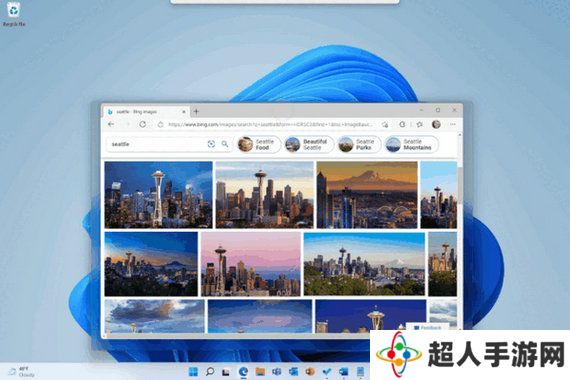Open the orange PowerPoint taskbar icon

[310, 372]
